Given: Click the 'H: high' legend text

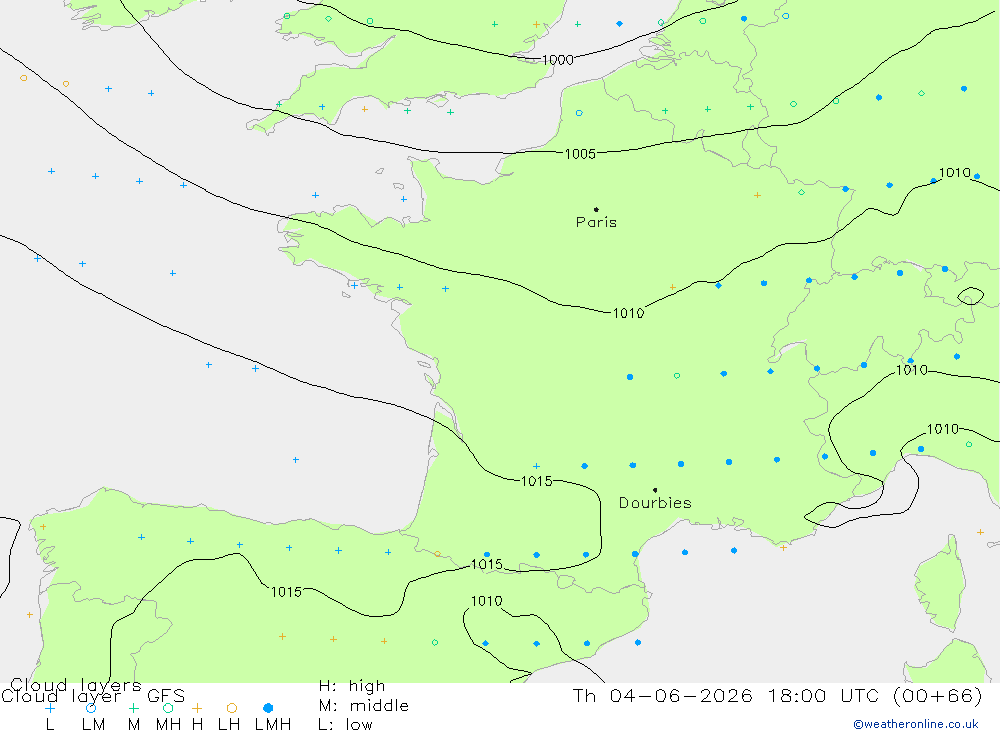Looking at the screenshot, I should pyautogui.click(x=352, y=686).
